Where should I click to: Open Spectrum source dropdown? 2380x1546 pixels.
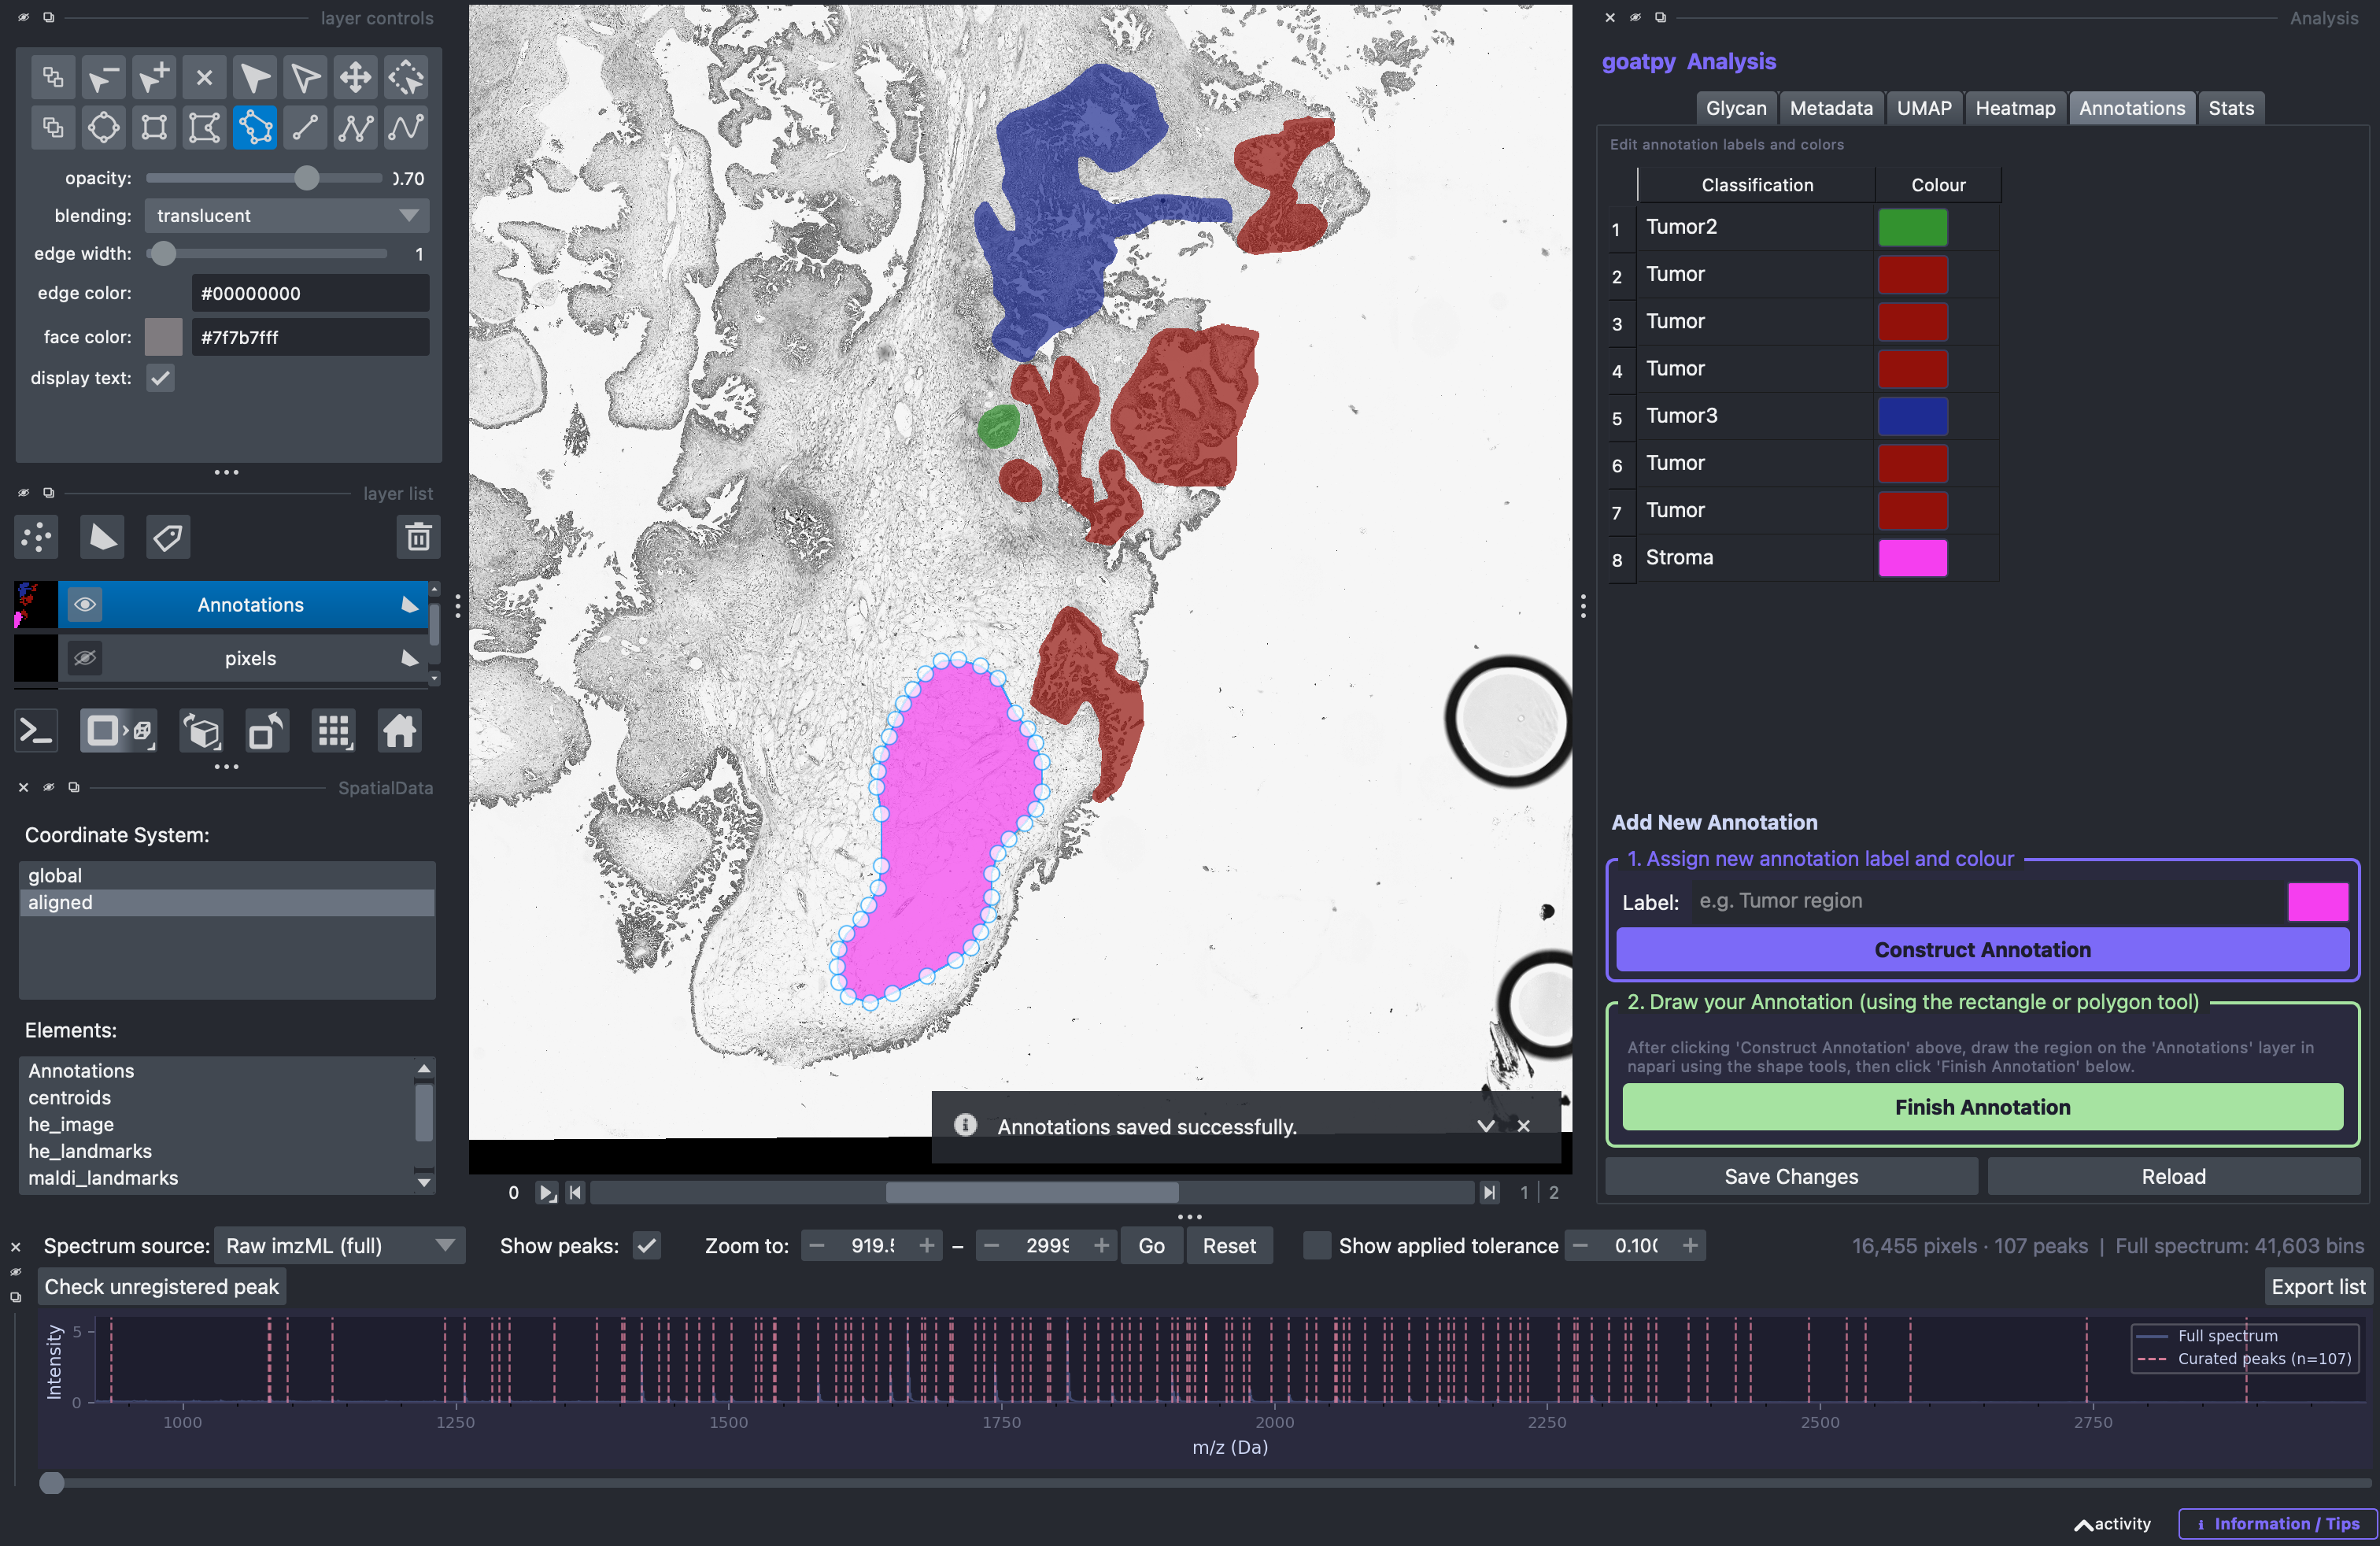340,1246
